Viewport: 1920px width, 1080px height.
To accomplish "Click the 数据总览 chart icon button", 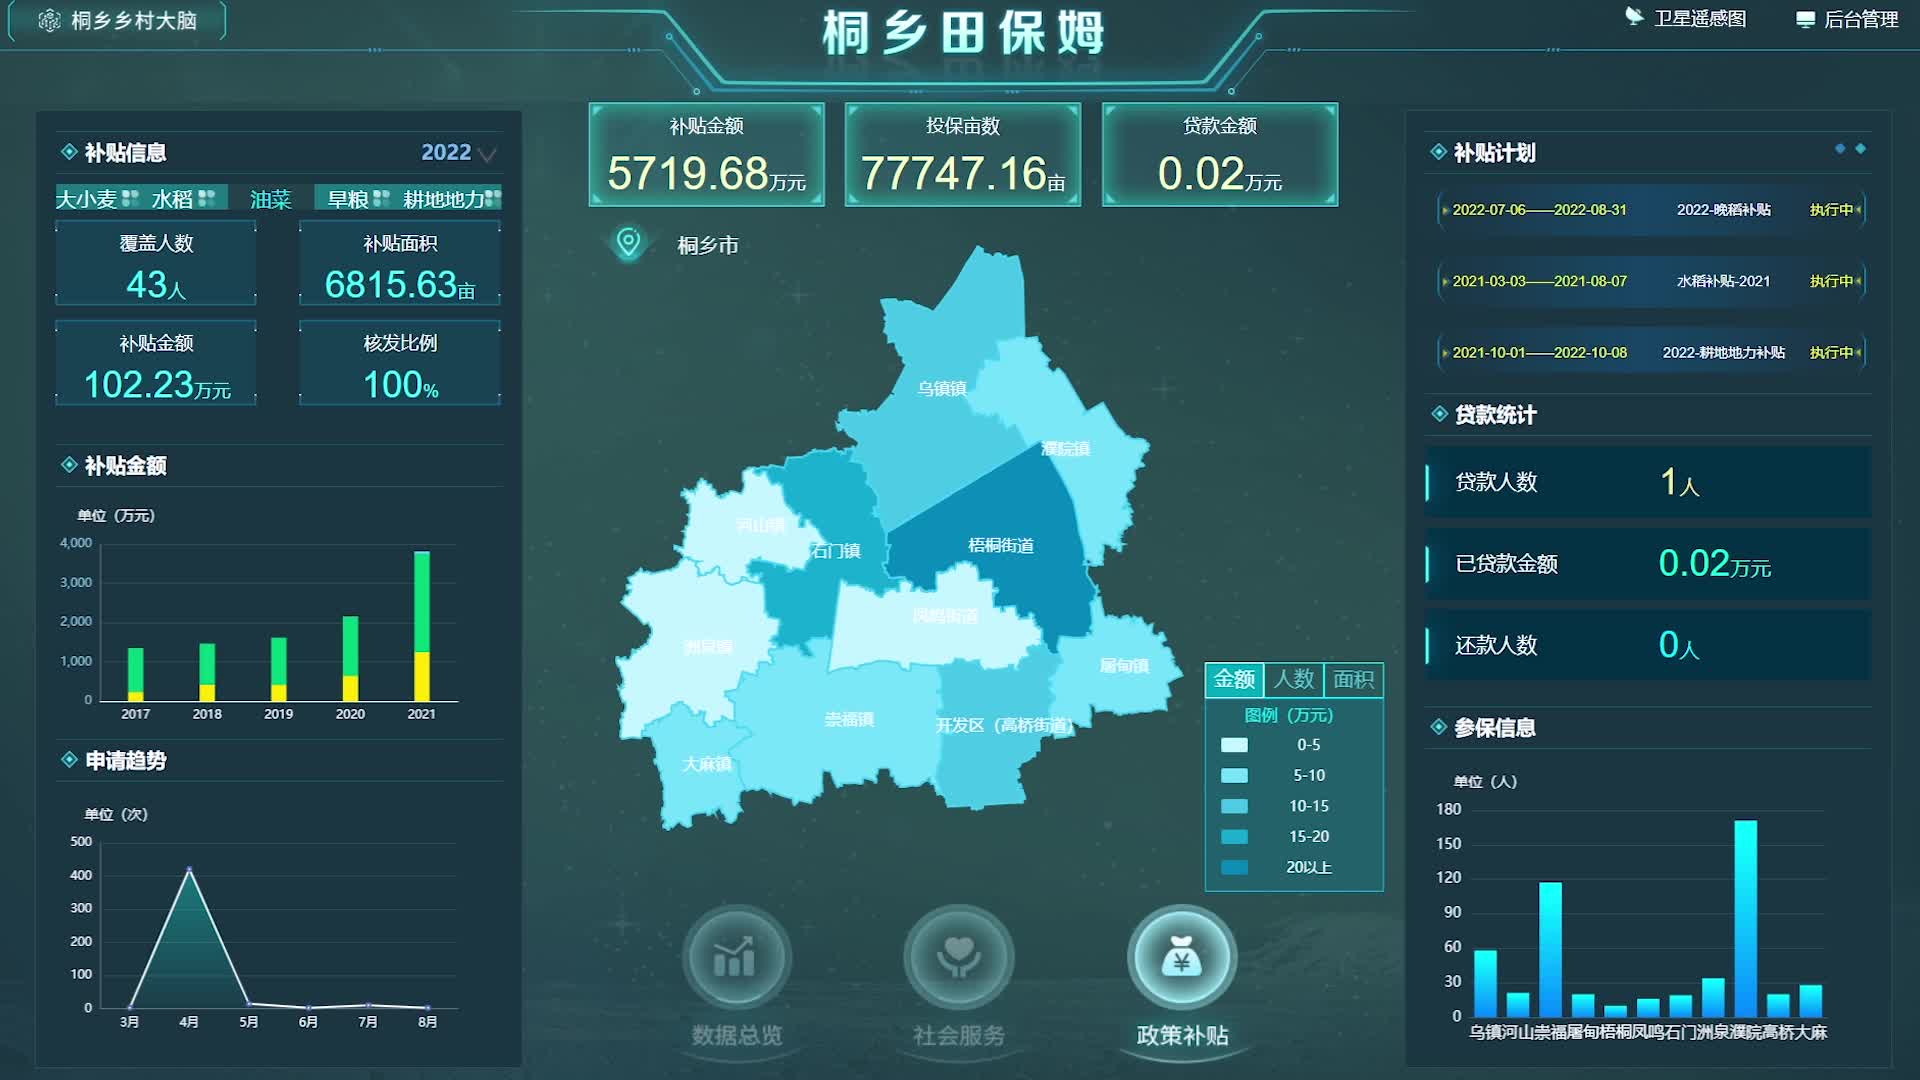I will click(x=736, y=958).
